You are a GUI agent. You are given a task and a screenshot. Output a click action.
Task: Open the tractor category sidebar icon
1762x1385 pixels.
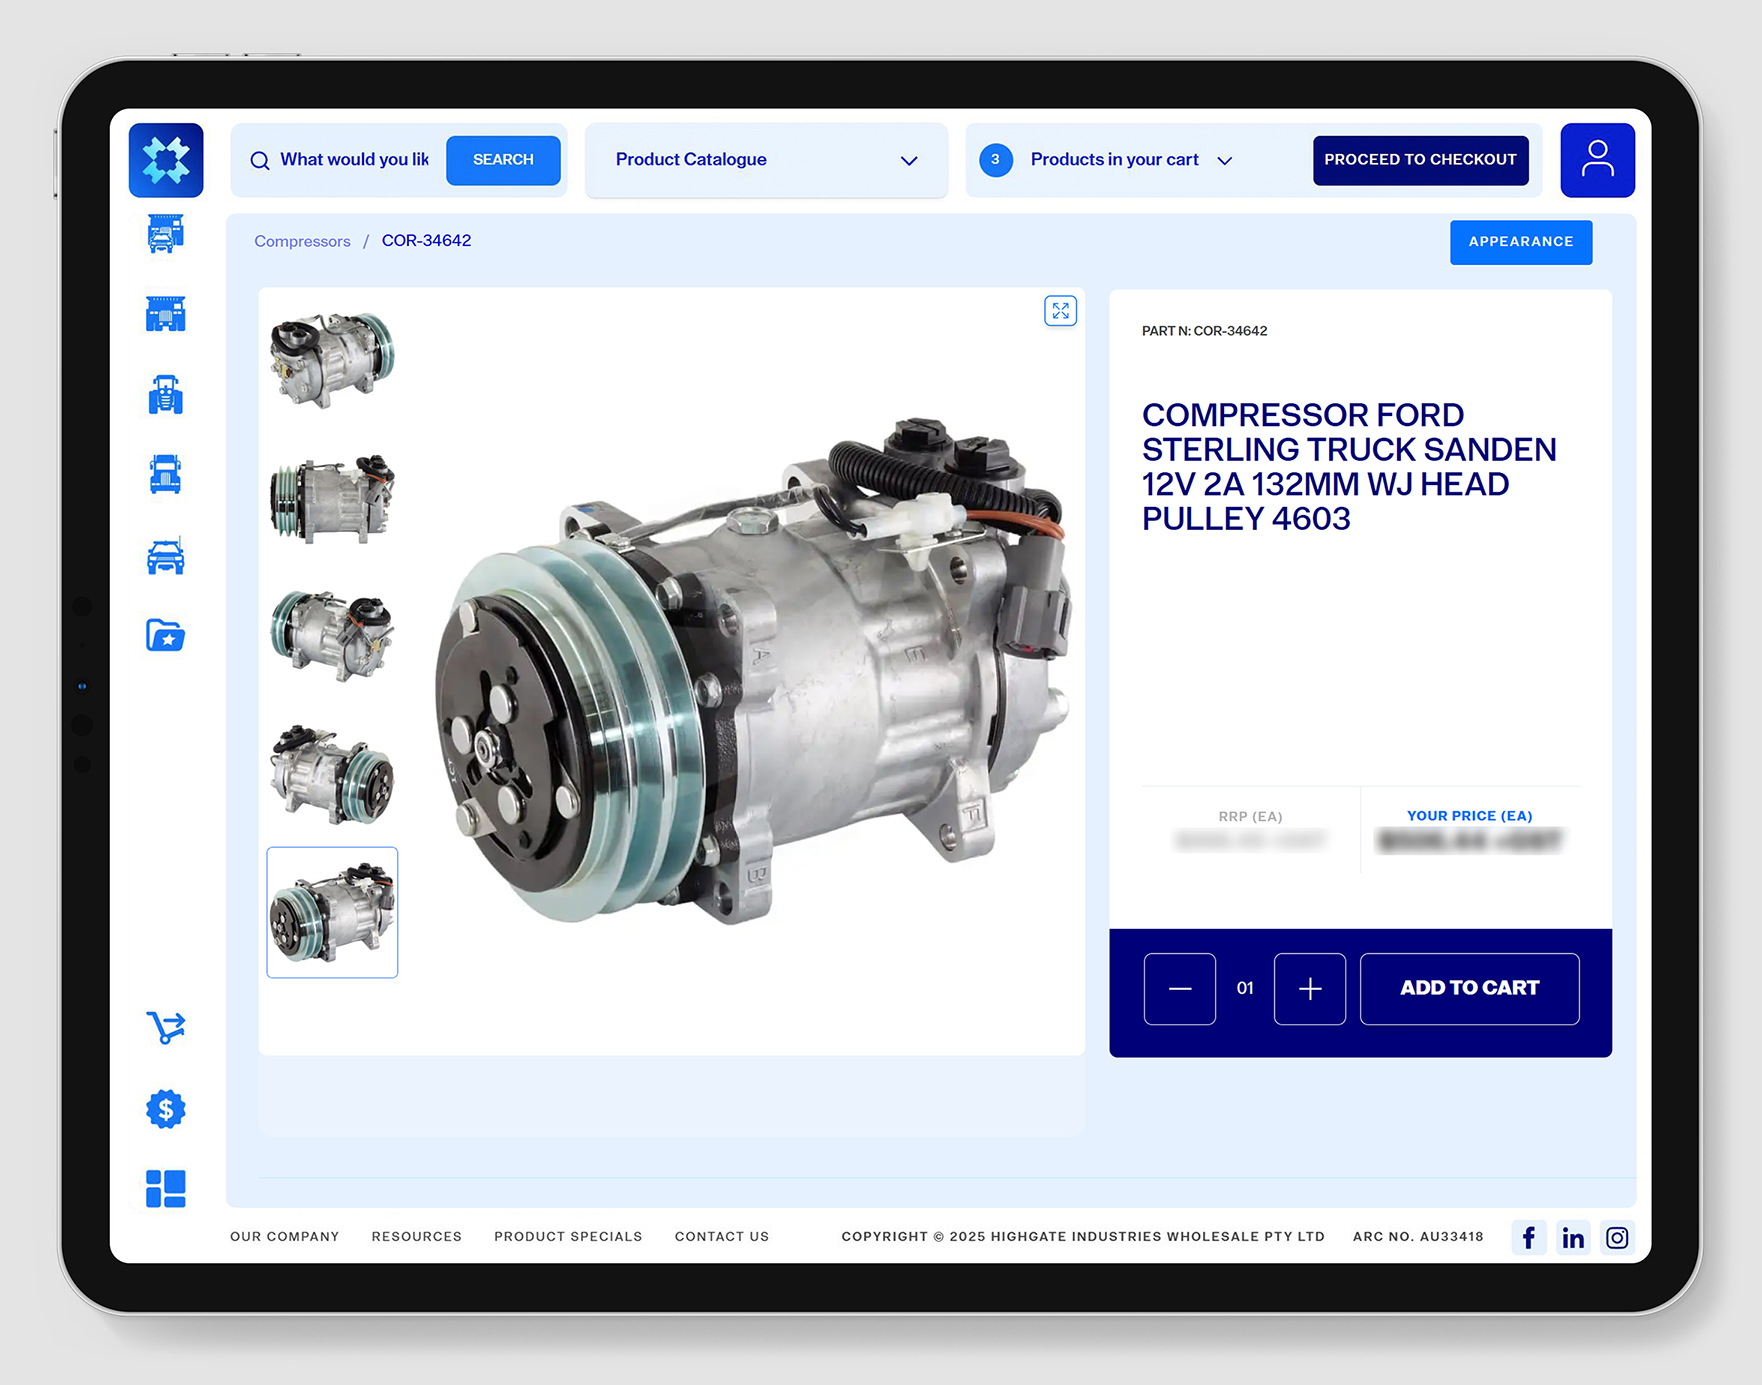pyautogui.click(x=166, y=394)
